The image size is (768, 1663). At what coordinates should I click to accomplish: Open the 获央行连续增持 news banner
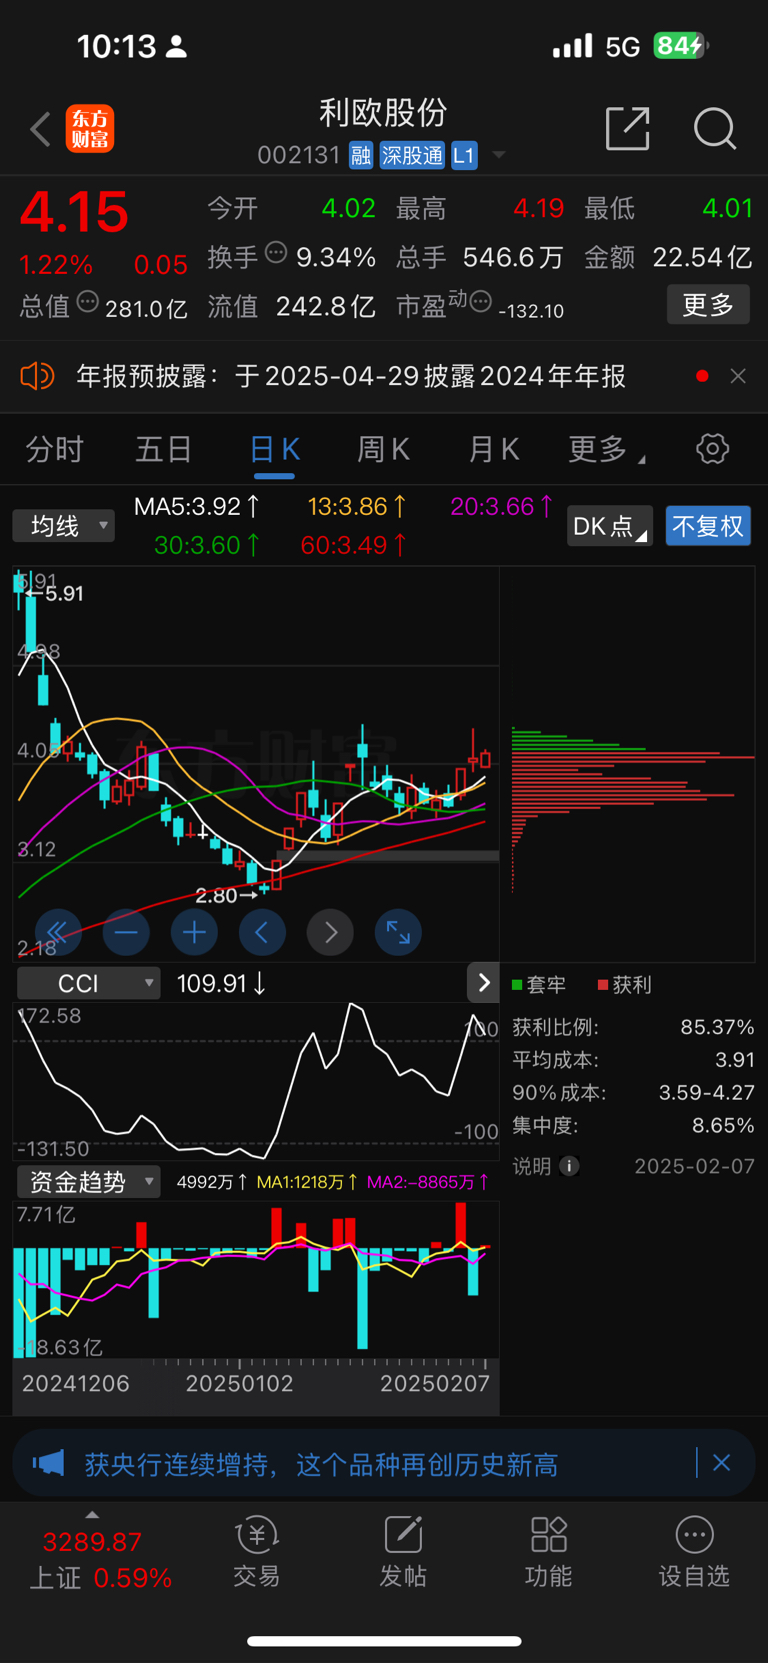click(321, 1465)
